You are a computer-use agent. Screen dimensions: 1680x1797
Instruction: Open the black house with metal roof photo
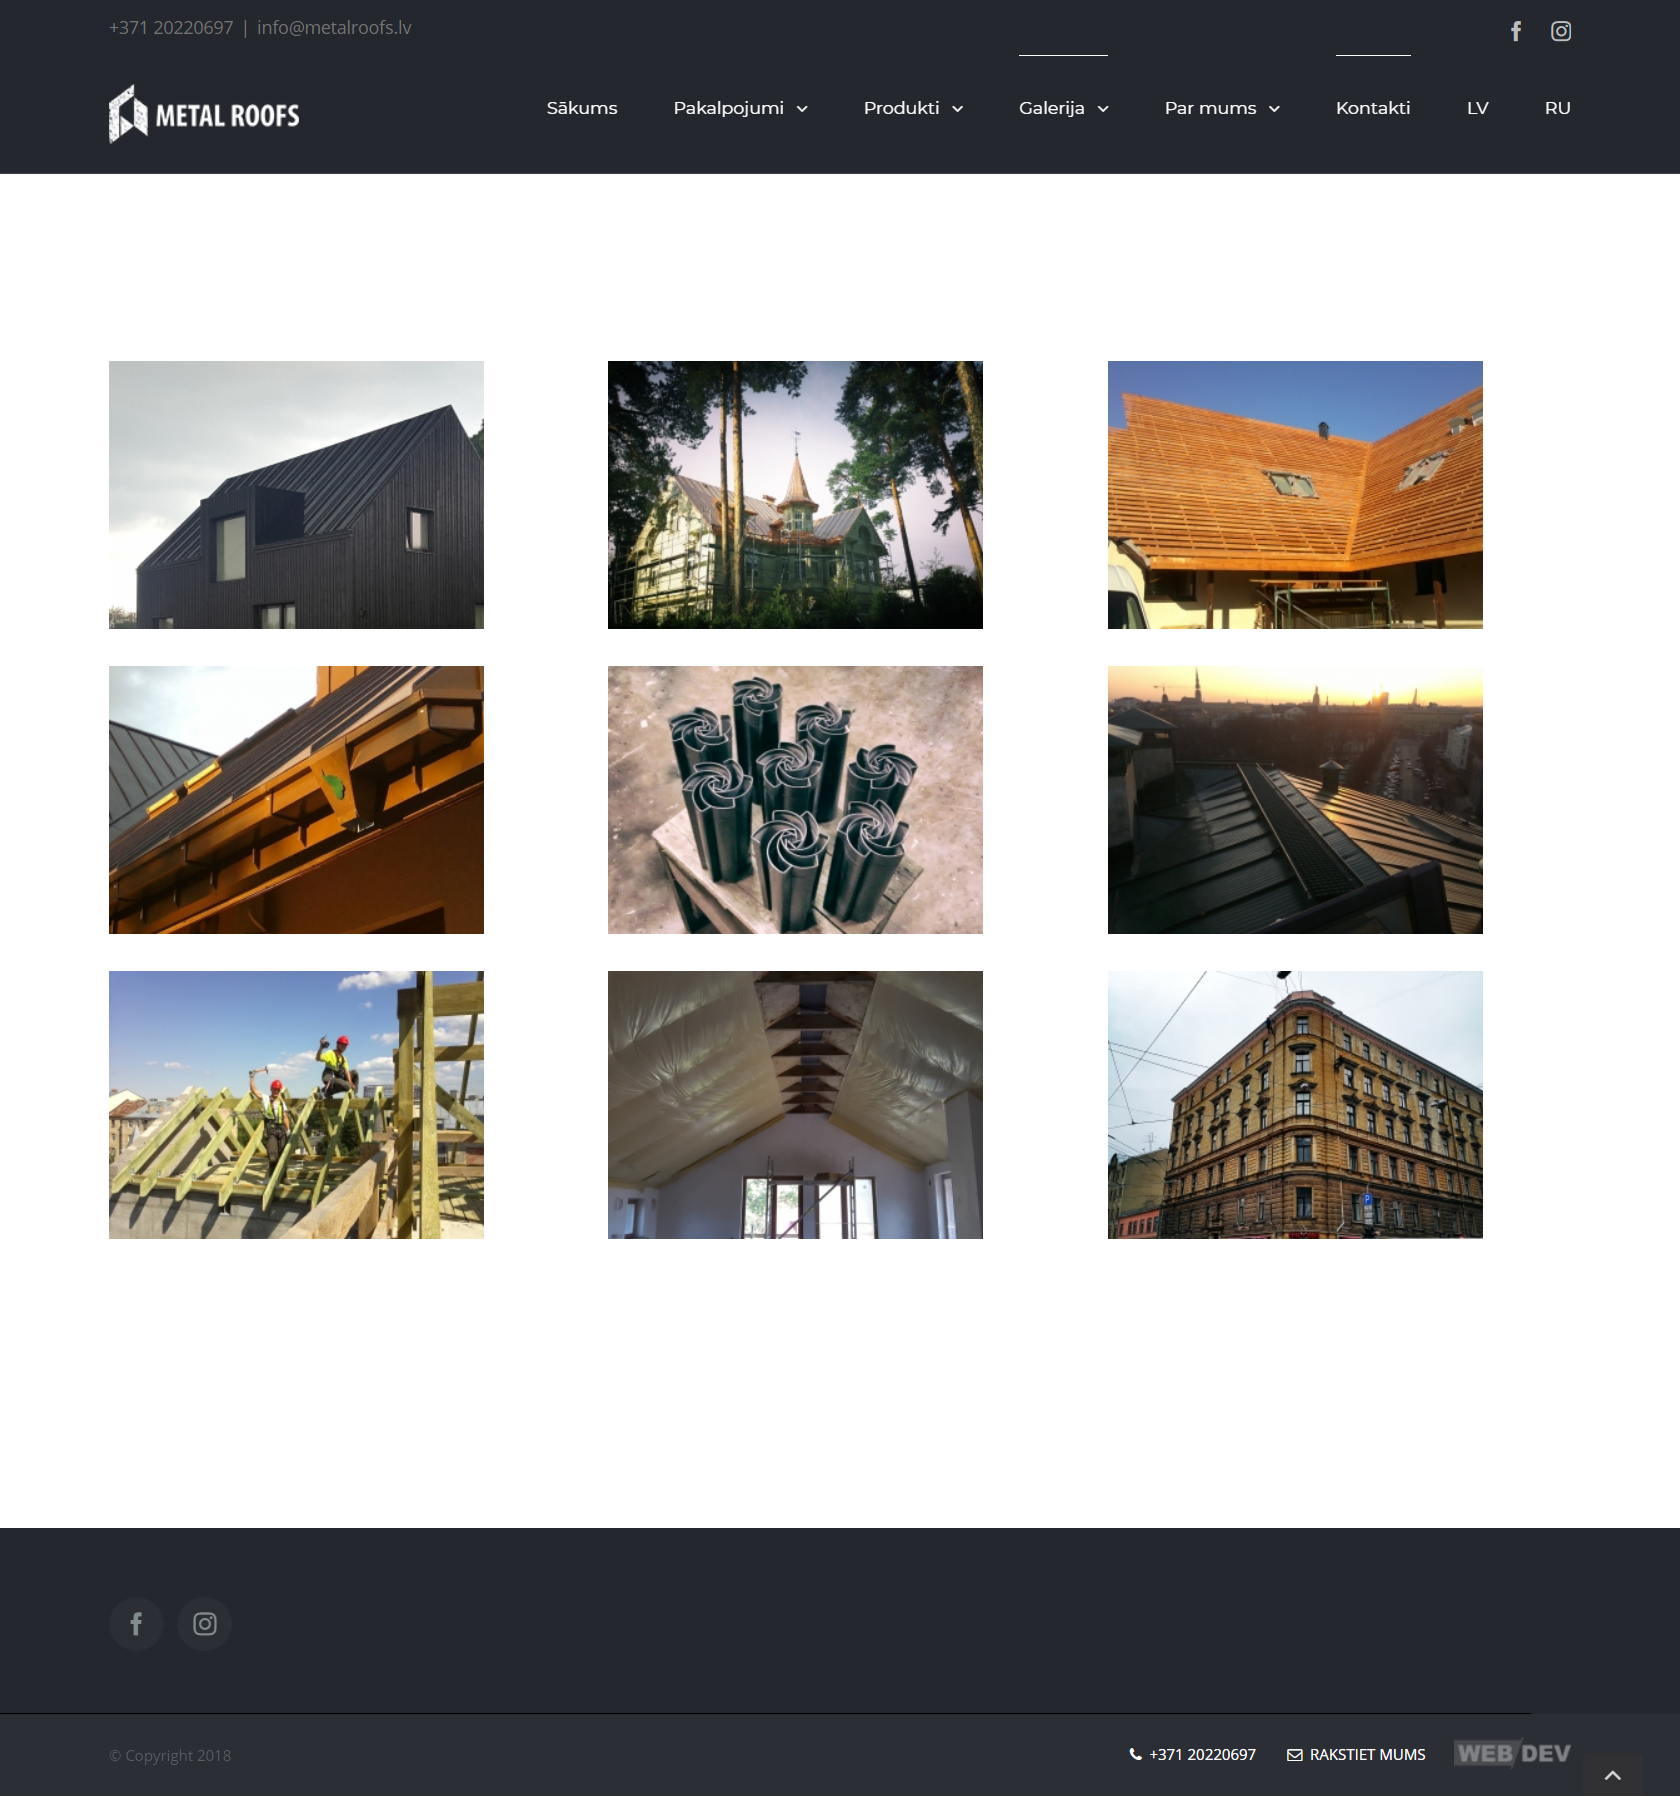(x=296, y=495)
